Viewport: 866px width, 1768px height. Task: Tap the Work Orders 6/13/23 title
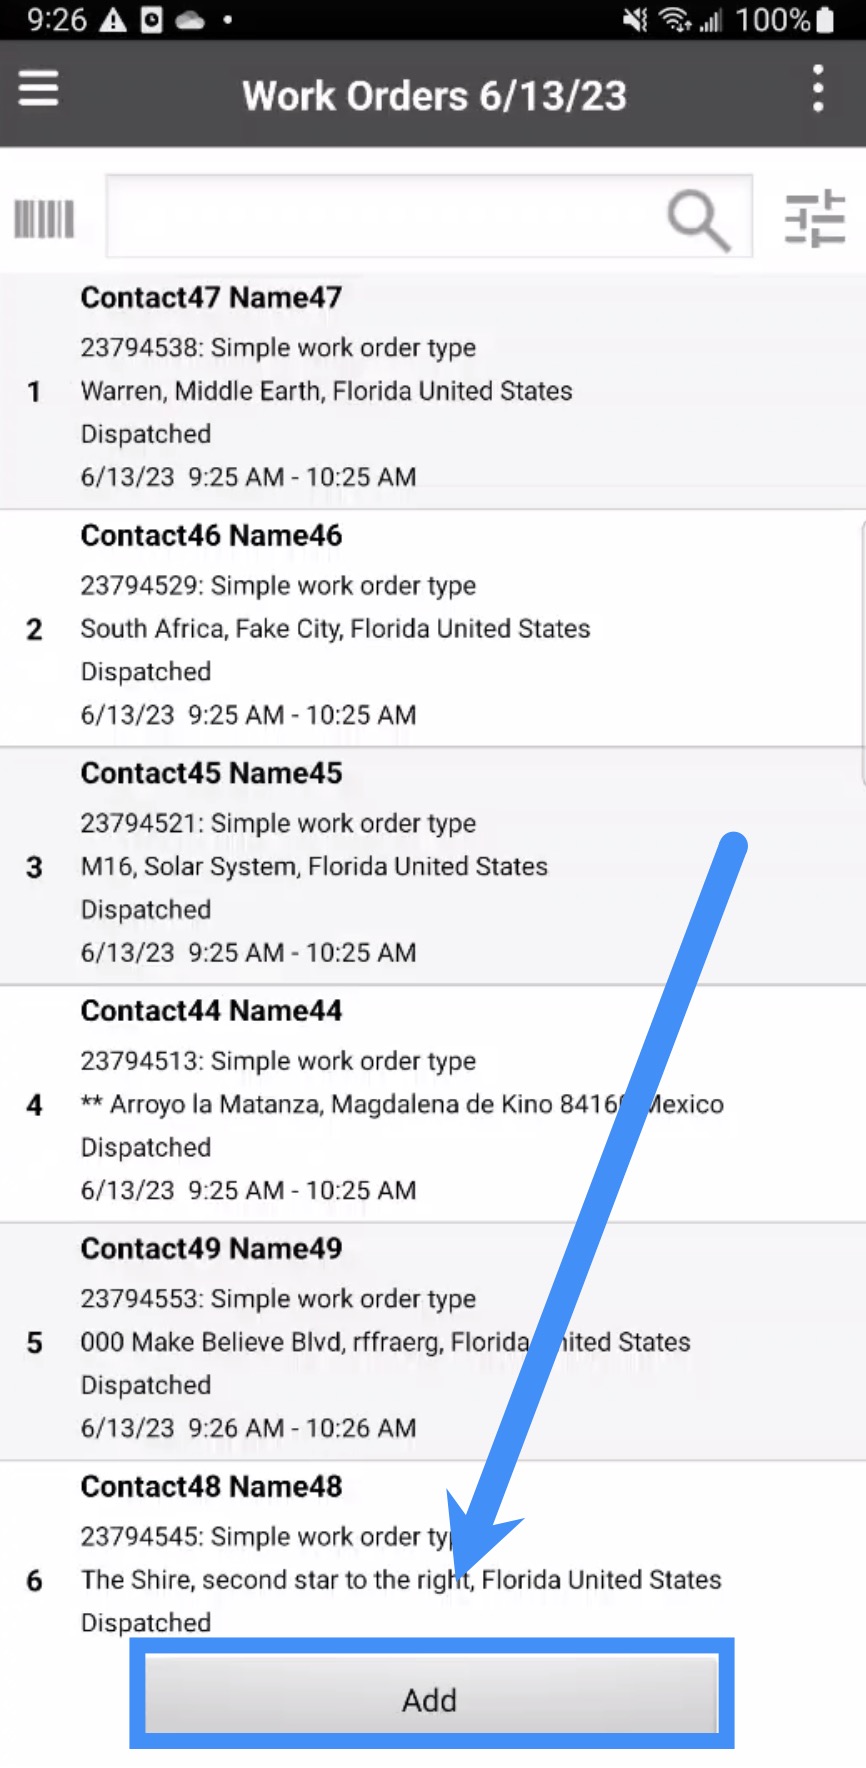point(434,96)
